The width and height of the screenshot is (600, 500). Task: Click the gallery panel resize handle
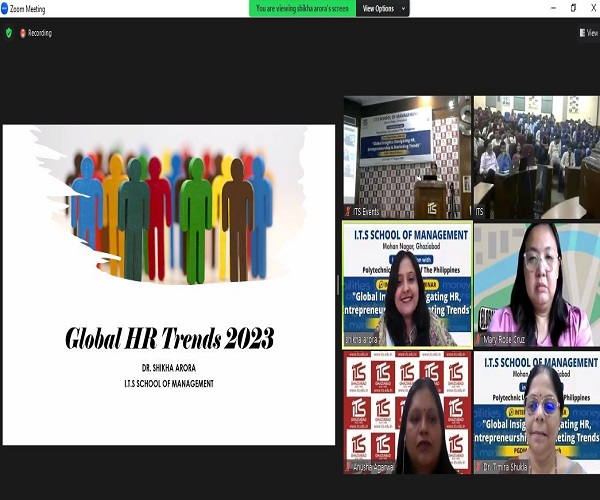[x=338, y=284]
